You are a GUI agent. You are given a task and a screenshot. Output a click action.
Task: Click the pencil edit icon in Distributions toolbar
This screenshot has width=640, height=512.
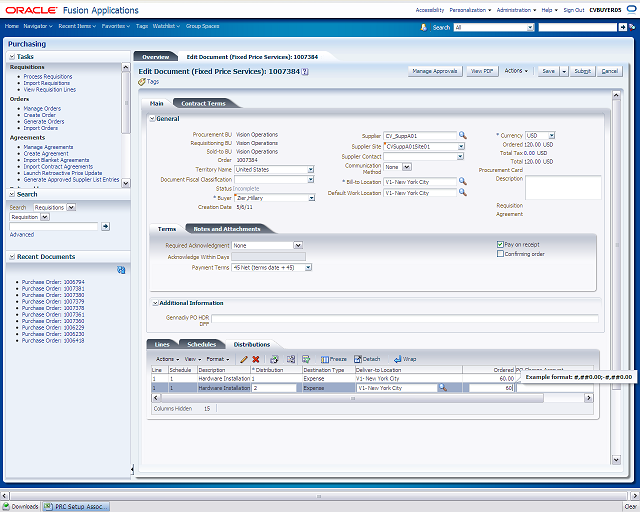point(244,359)
